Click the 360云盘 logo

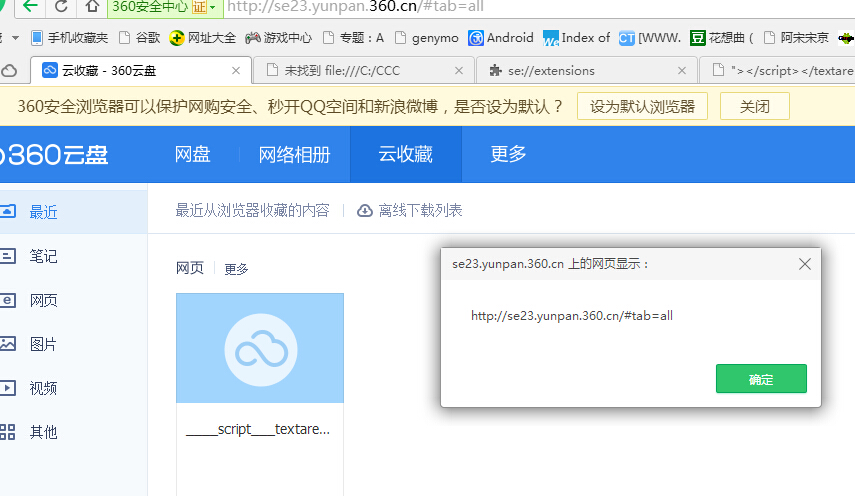[54, 155]
